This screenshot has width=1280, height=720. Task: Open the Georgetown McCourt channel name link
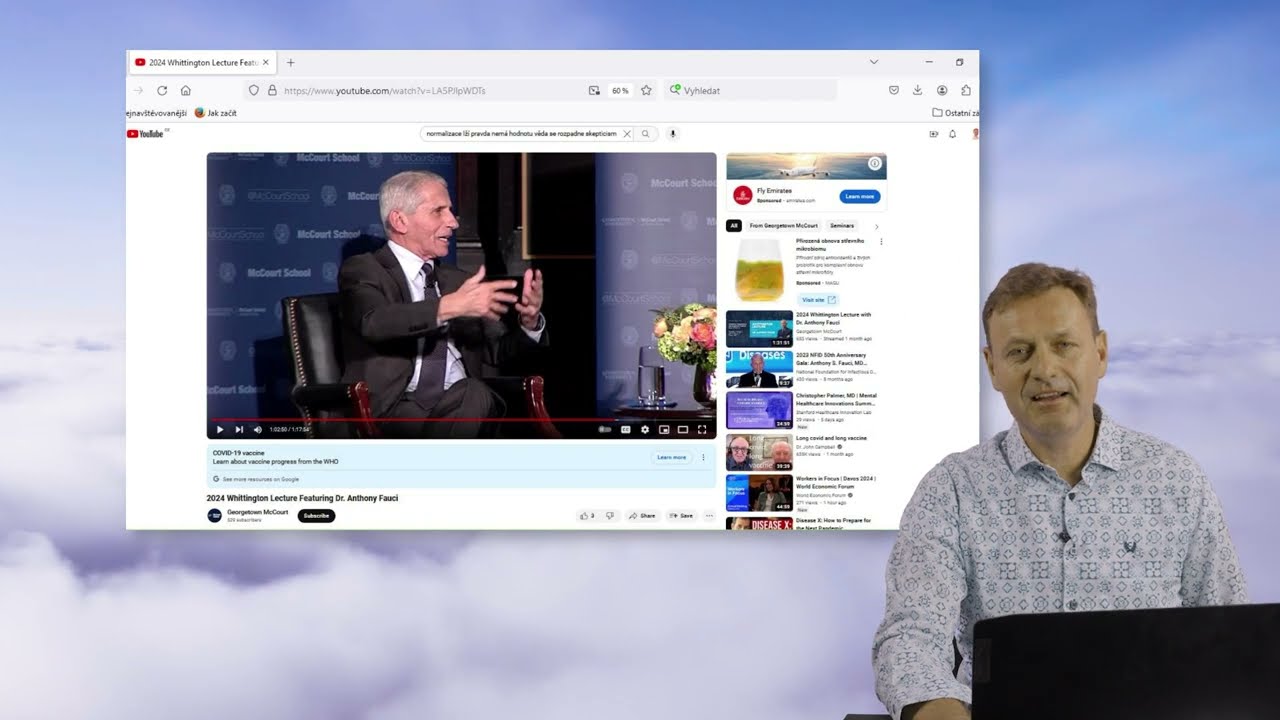[x=258, y=512]
